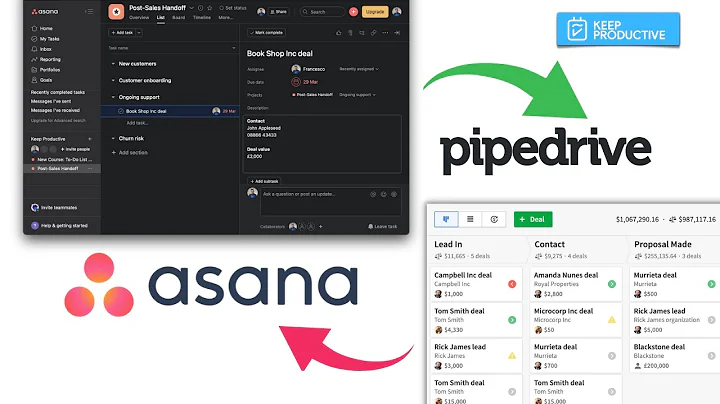720x404 pixels.
Task: Click yellow warning icon on Microcorp Inc deal
Action: [x=612, y=320]
